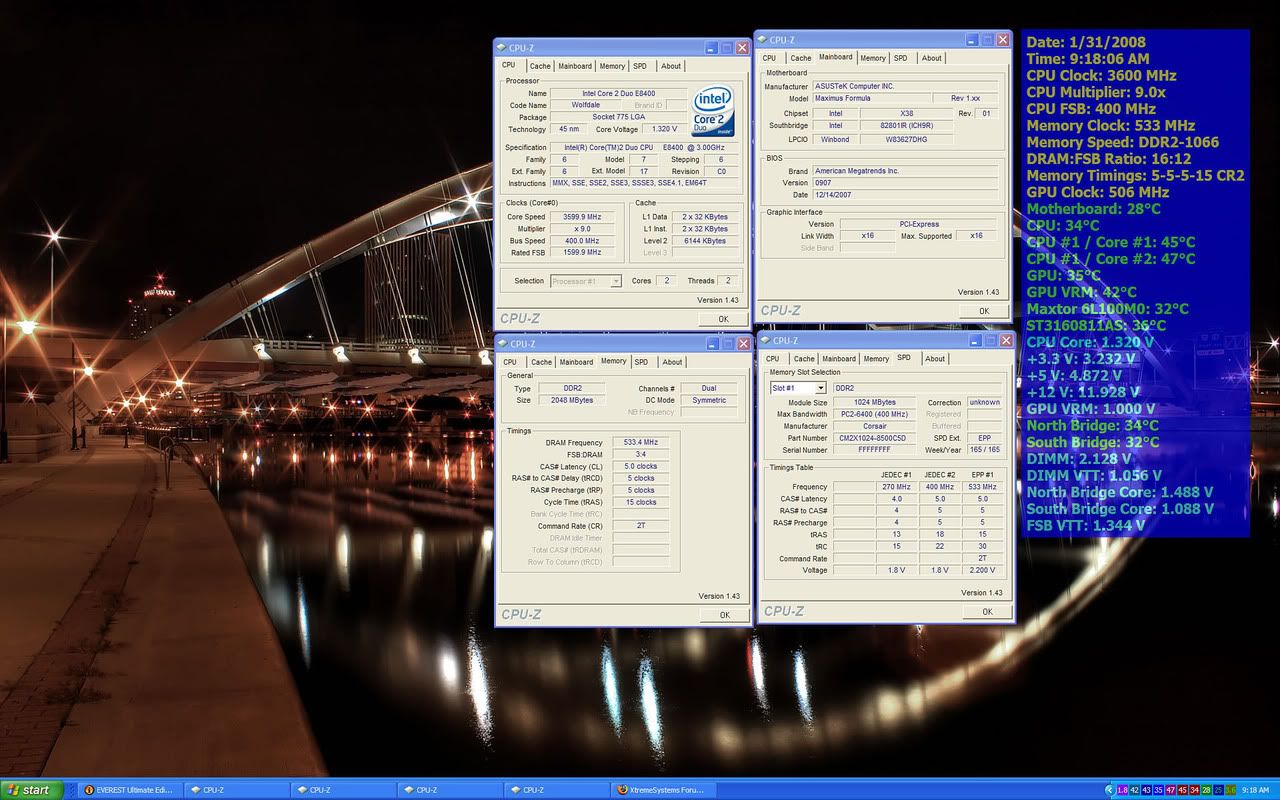Click OK in the CPU-Z SPD window
The image size is (1280, 800).
coord(987,612)
